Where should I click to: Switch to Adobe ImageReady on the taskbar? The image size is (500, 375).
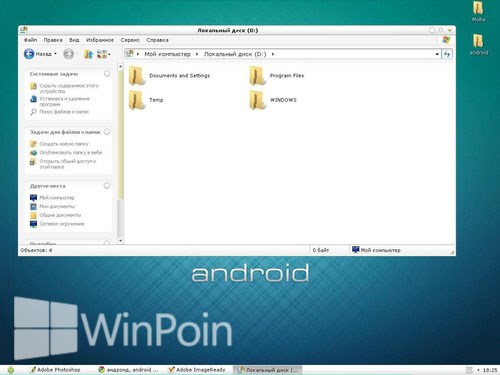click(197, 370)
